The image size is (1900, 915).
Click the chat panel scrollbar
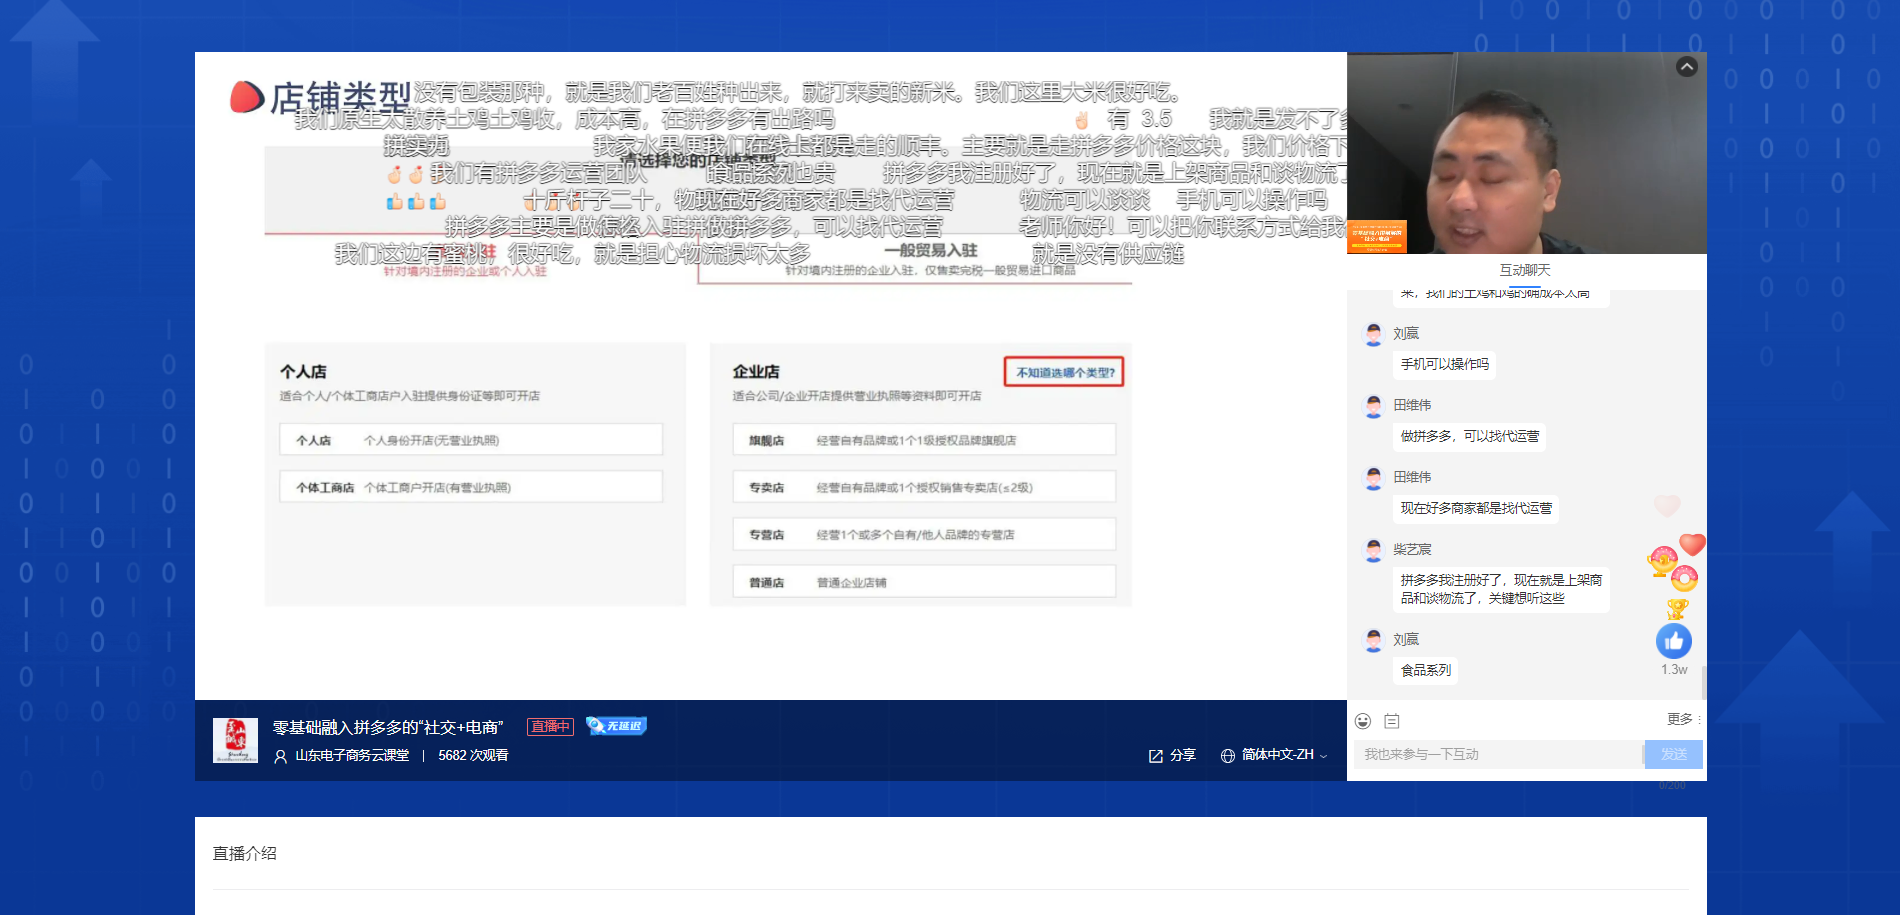pos(1703,682)
